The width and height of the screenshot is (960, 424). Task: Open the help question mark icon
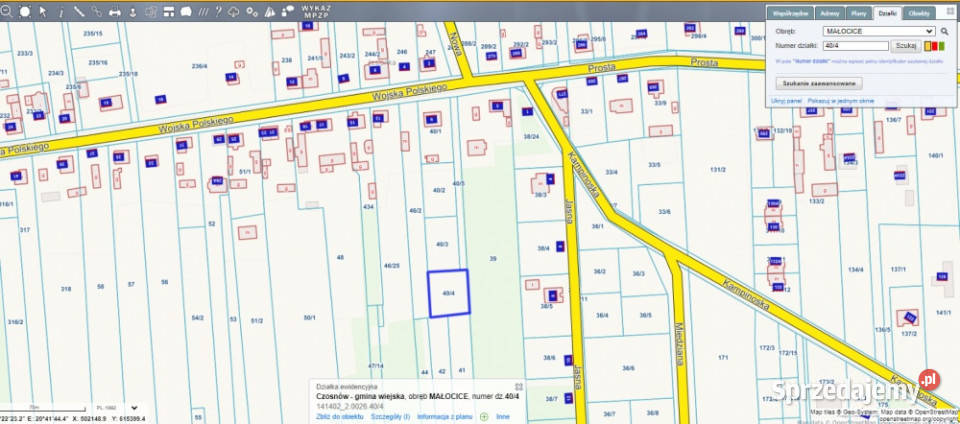(x=217, y=12)
